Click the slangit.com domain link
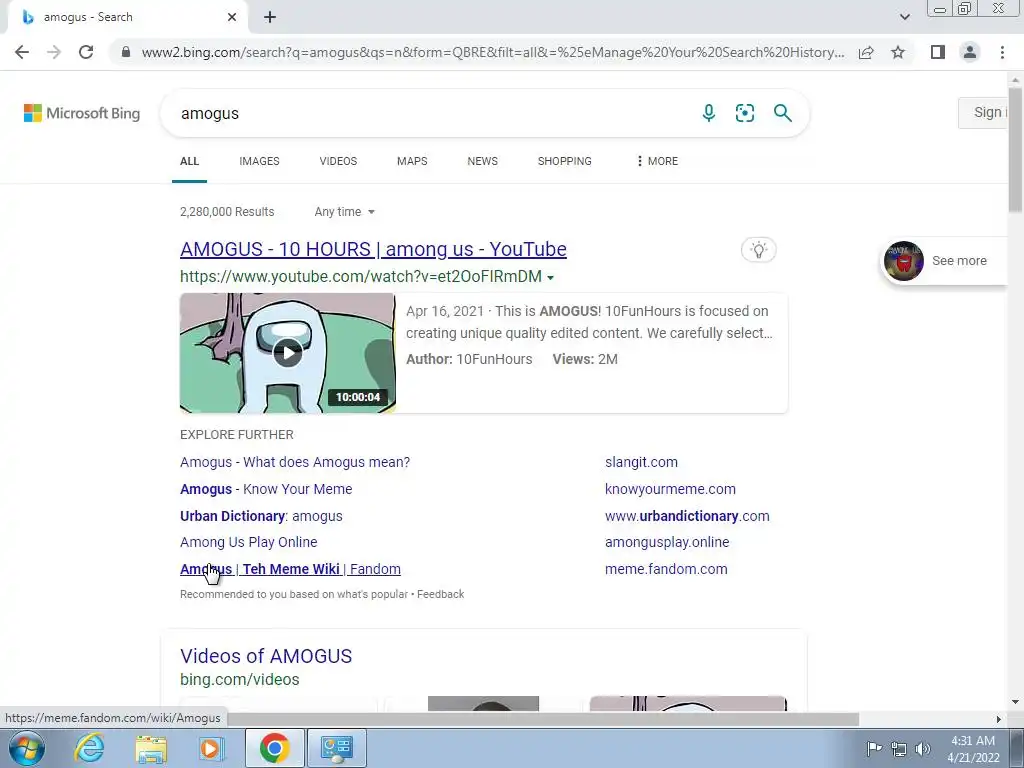The width and height of the screenshot is (1024, 768). pos(641,462)
